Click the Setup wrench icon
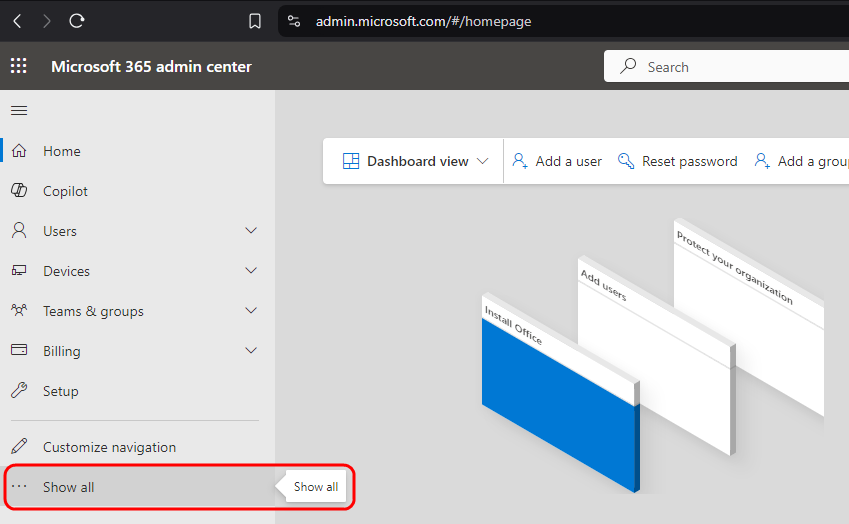The height and width of the screenshot is (524, 849). click(19, 391)
